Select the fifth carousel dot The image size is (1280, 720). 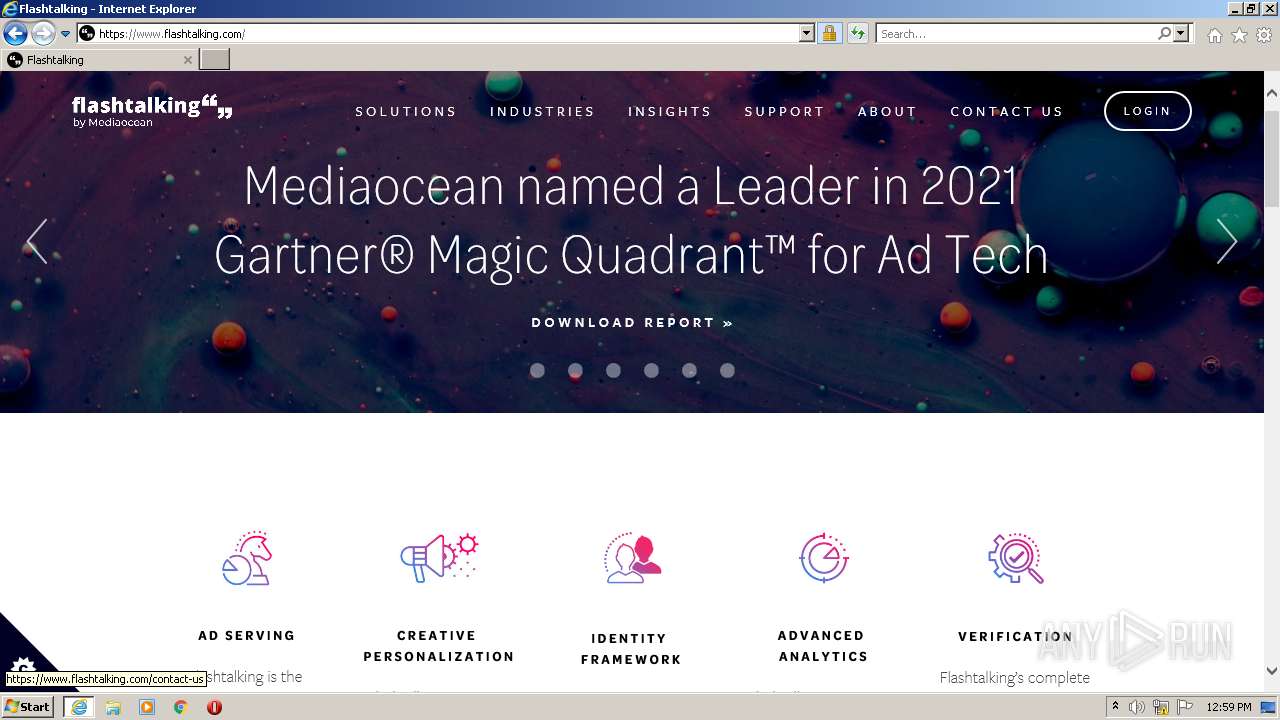coord(689,370)
